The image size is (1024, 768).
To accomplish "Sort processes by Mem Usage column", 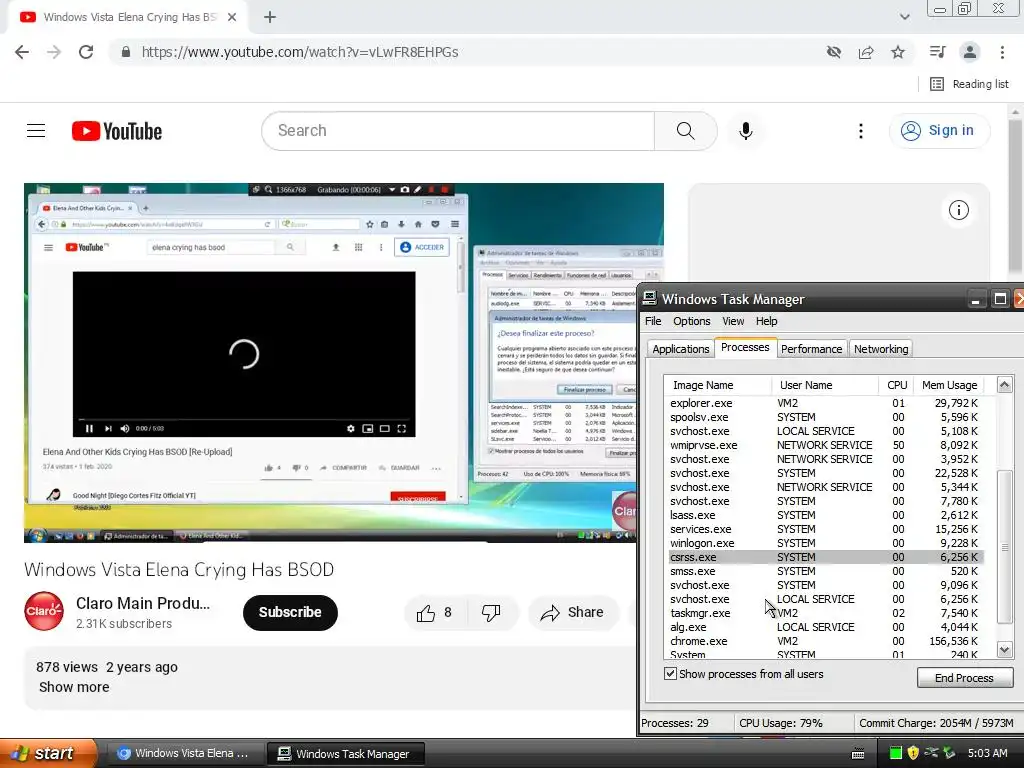I will 950,385.
